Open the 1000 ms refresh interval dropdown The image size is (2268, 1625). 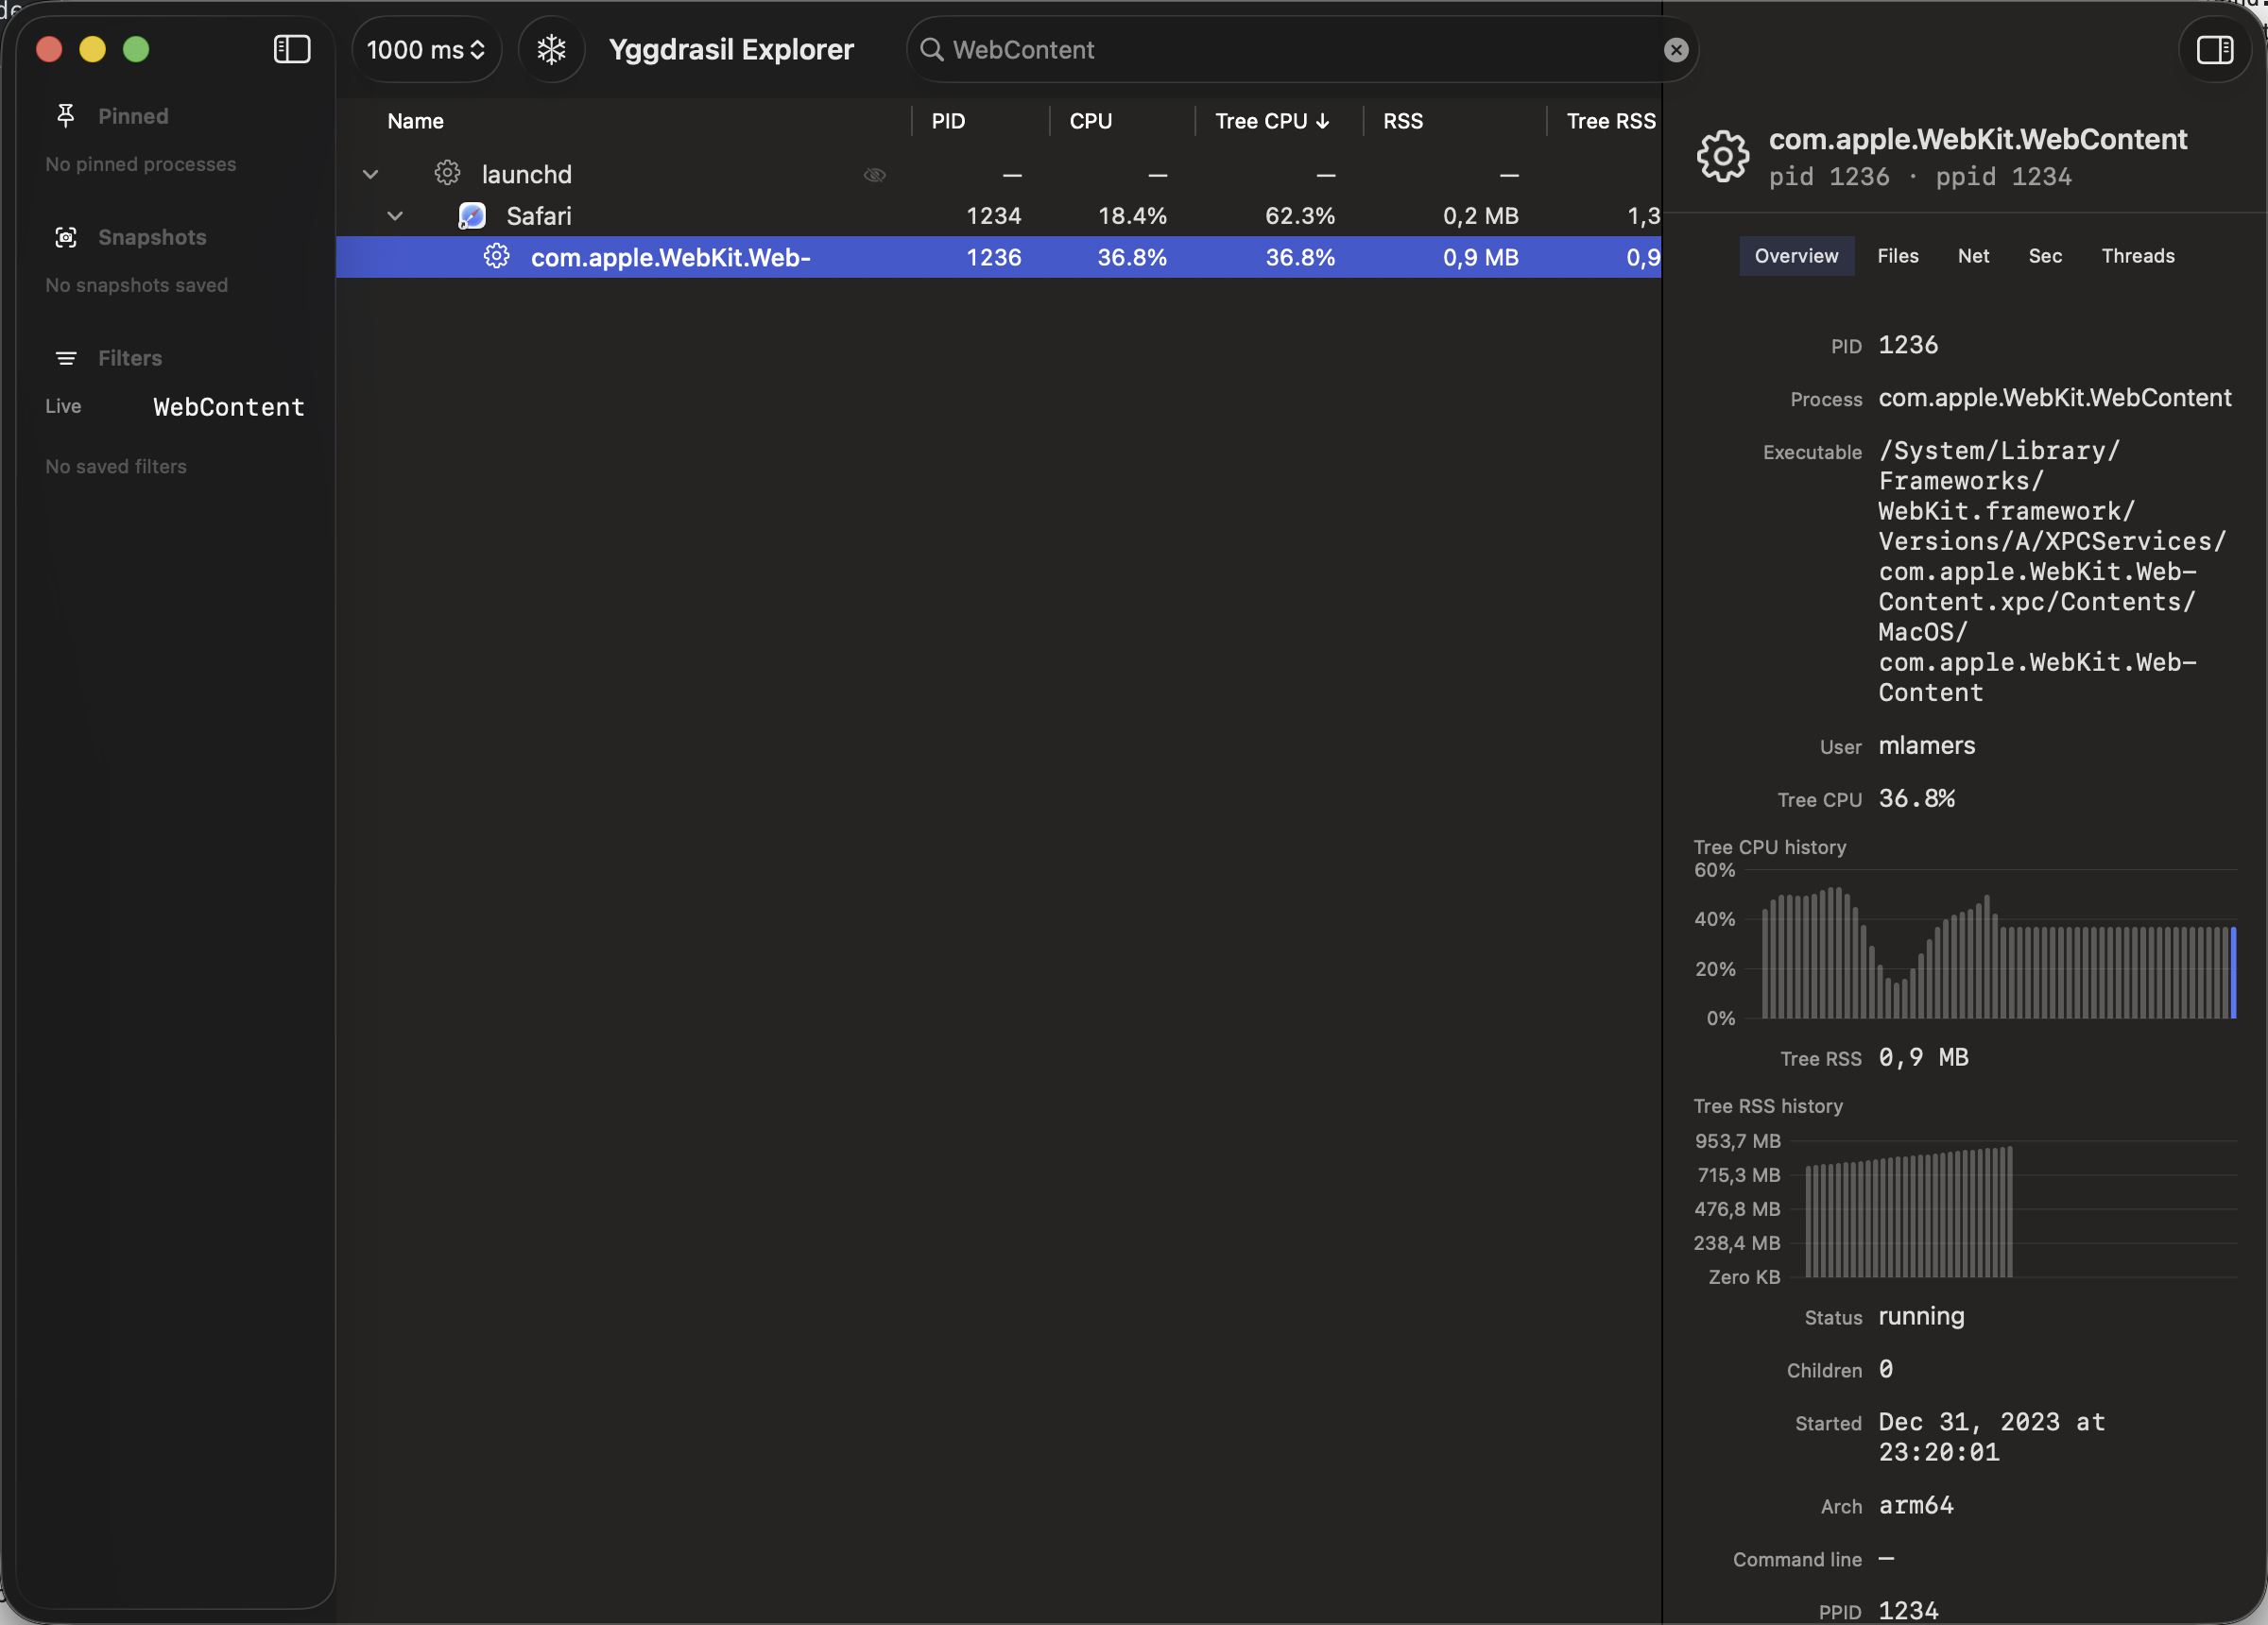426,49
